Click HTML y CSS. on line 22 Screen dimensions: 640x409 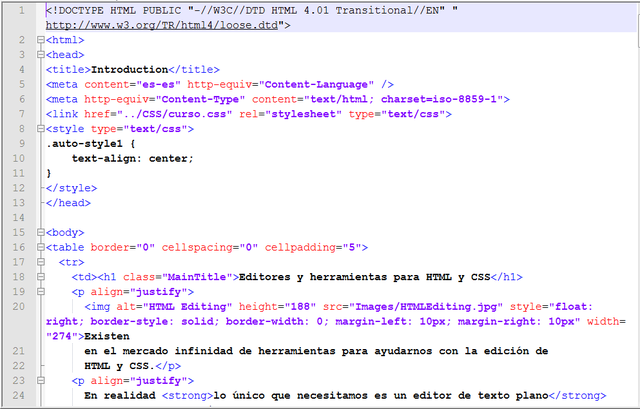(x=120, y=366)
